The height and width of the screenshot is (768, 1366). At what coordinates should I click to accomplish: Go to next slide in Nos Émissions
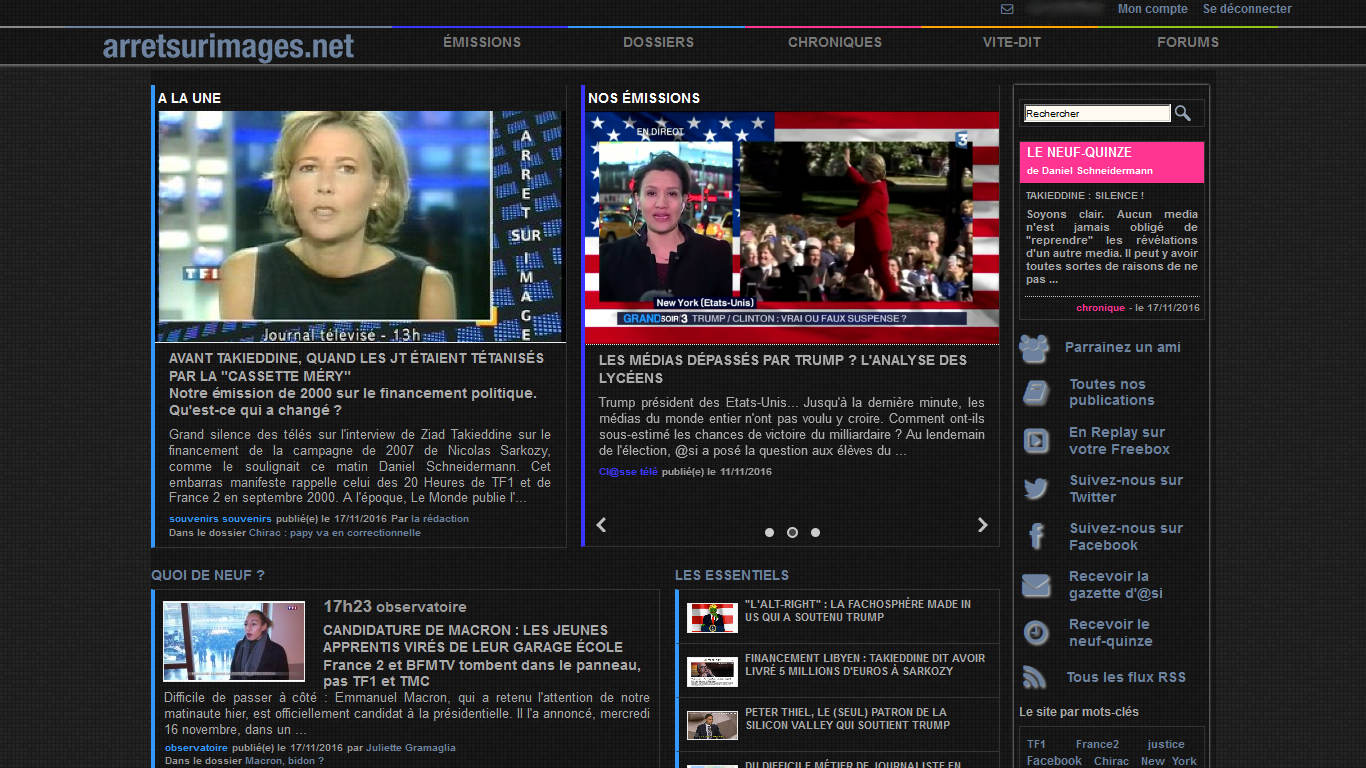point(982,525)
